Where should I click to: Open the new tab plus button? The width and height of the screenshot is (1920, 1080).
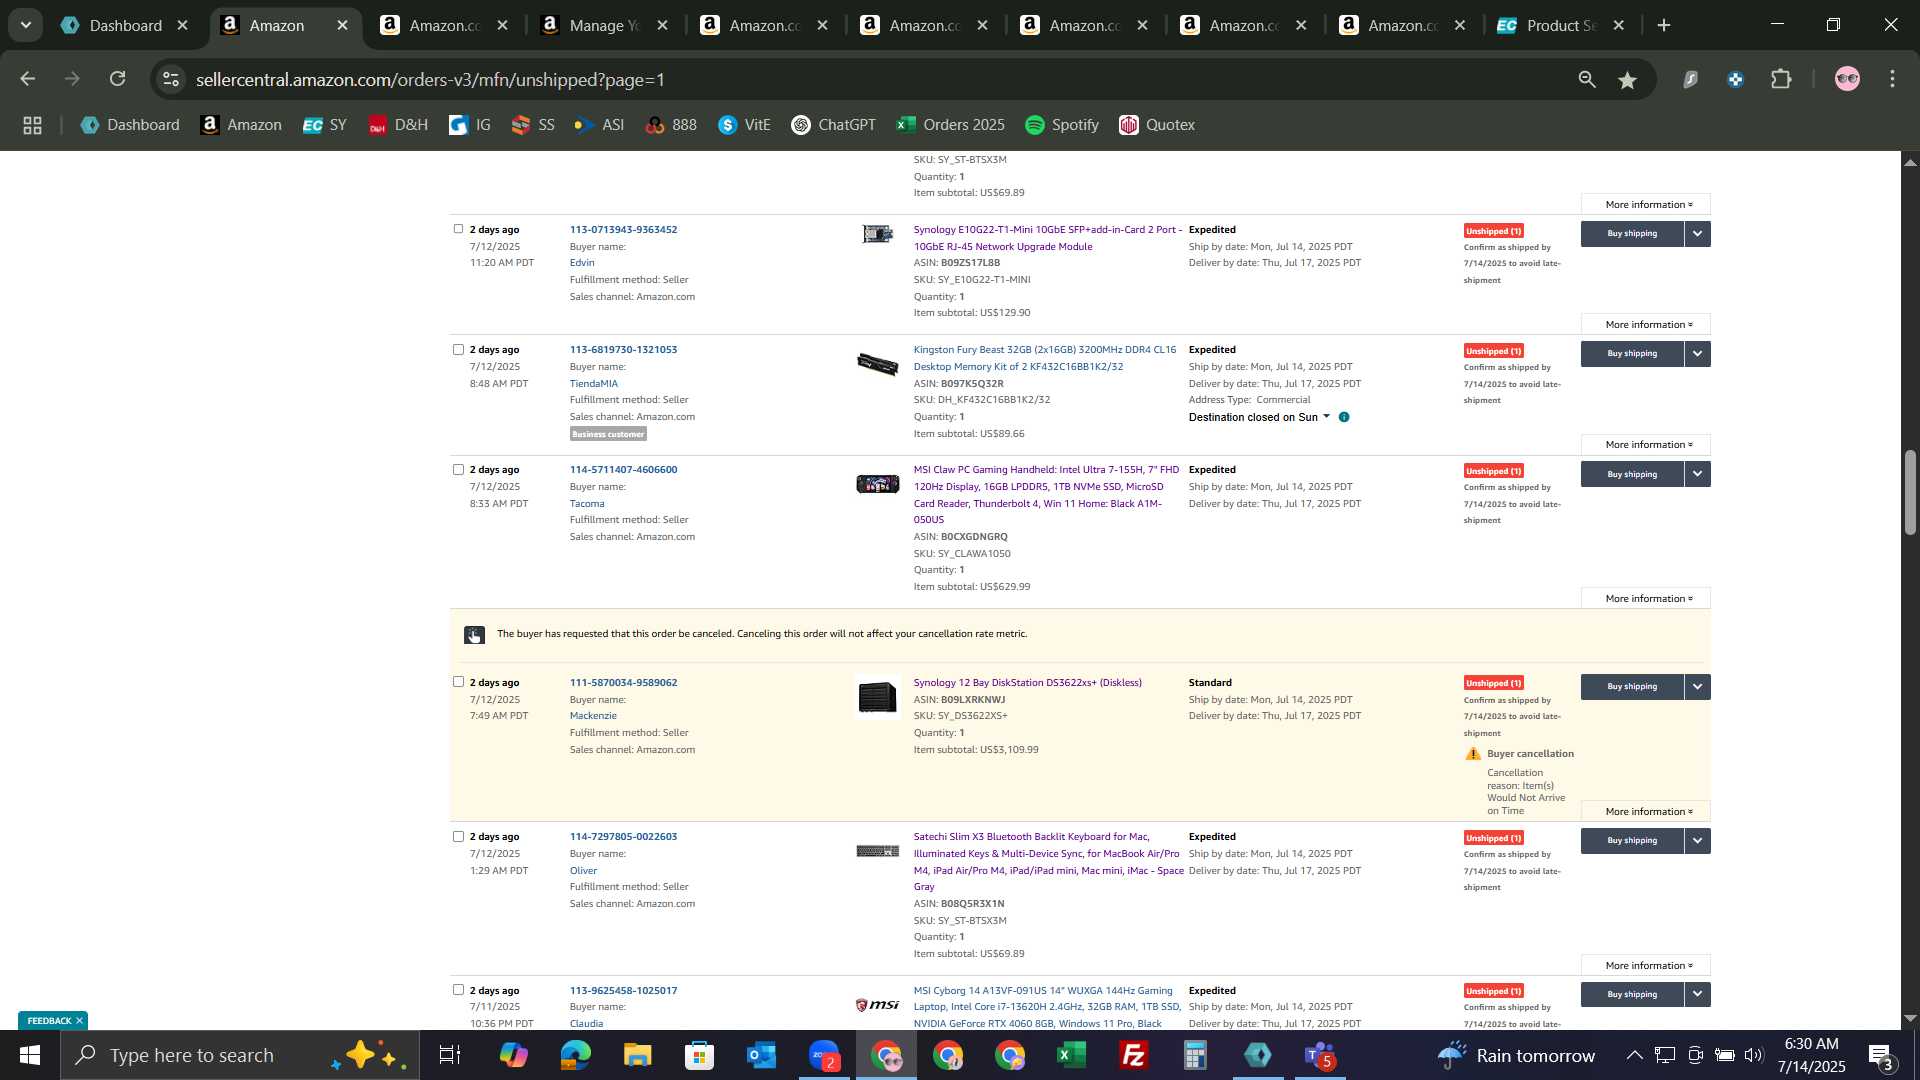[1664, 25]
